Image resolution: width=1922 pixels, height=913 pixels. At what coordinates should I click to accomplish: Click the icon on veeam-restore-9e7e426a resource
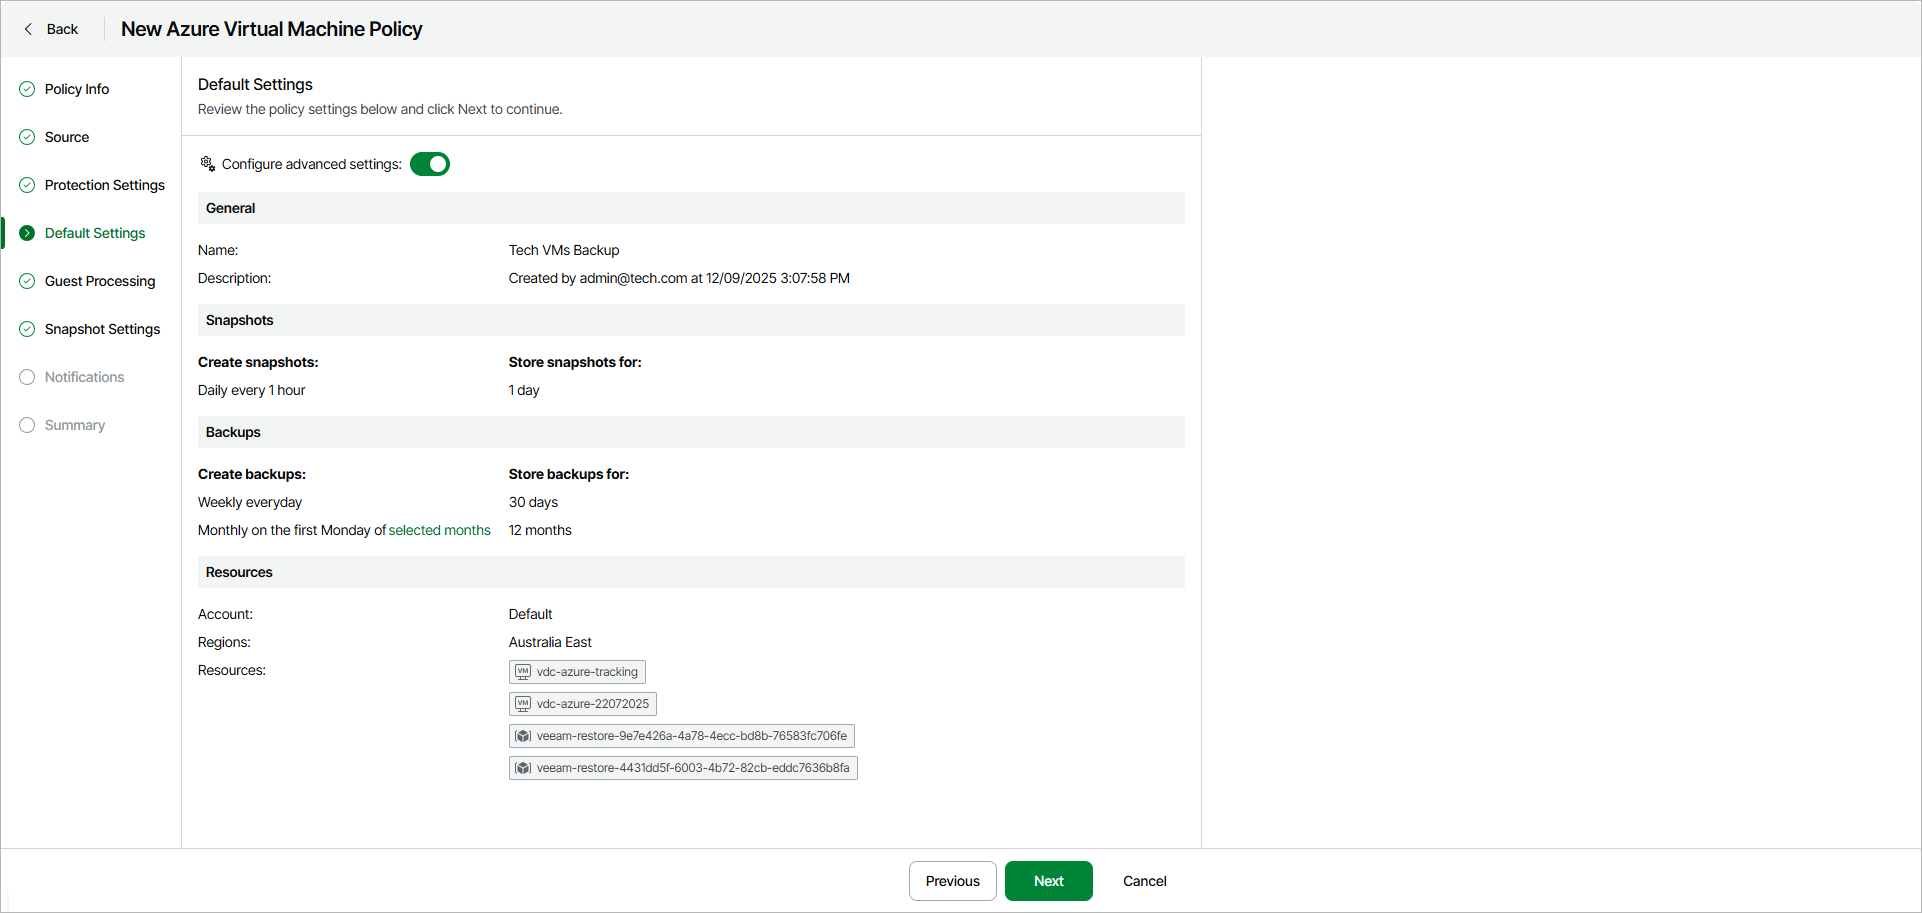(x=523, y=736)
